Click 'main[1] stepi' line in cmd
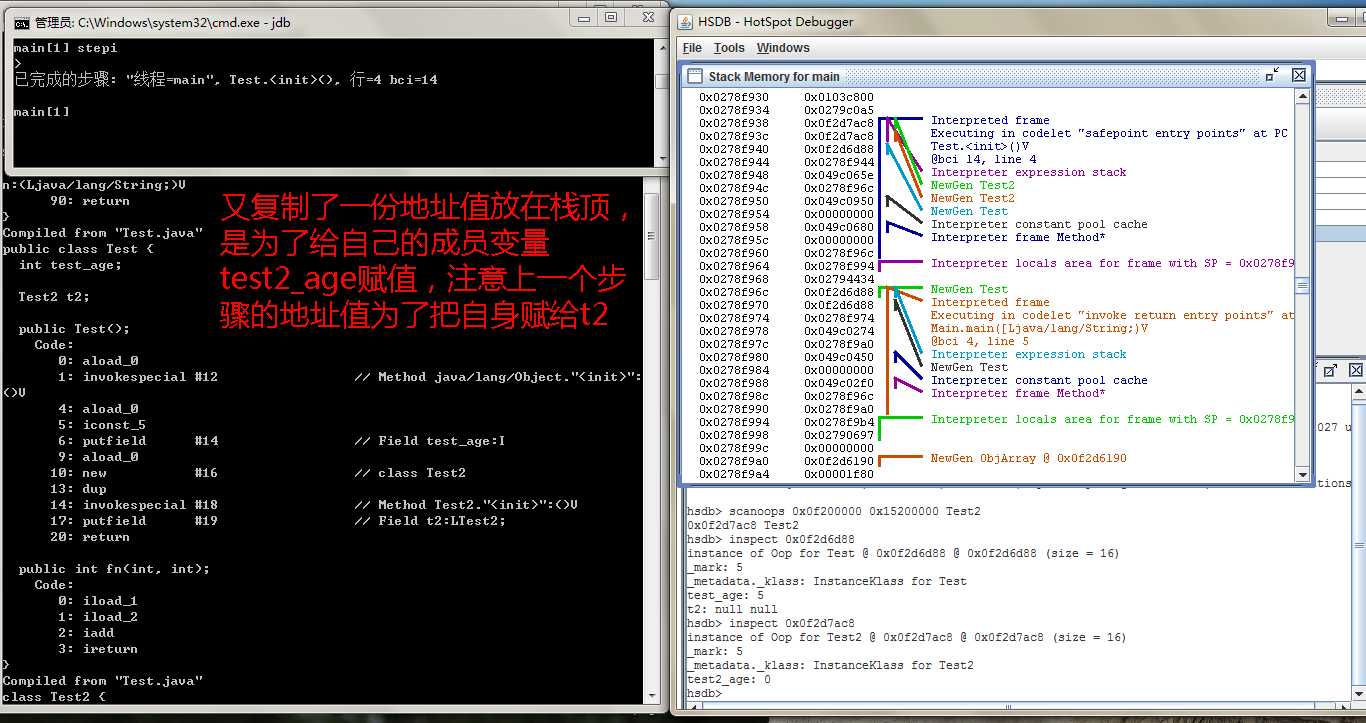 65,47
